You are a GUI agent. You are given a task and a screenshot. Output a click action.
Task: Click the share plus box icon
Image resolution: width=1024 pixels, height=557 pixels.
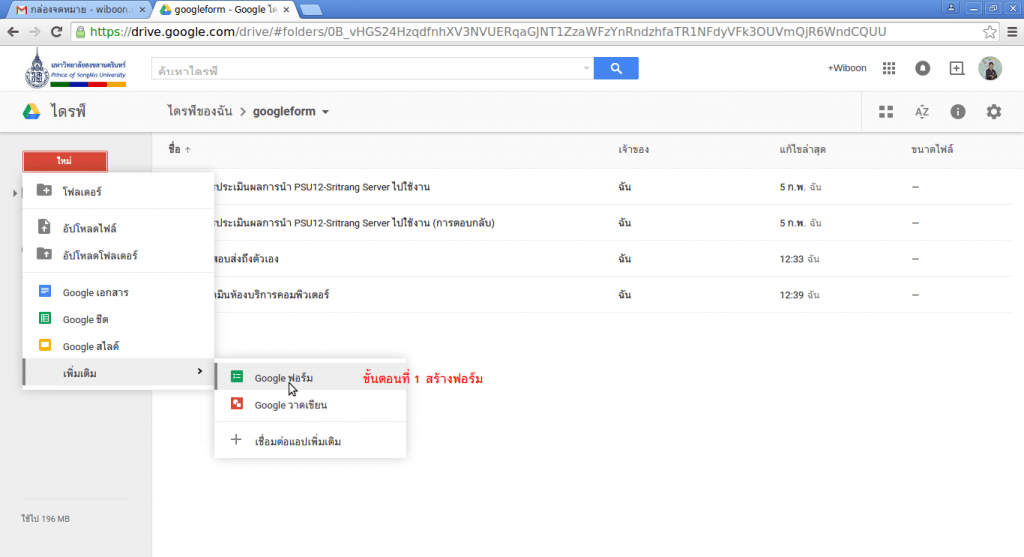pyautogui.click(x=956, y=68)
